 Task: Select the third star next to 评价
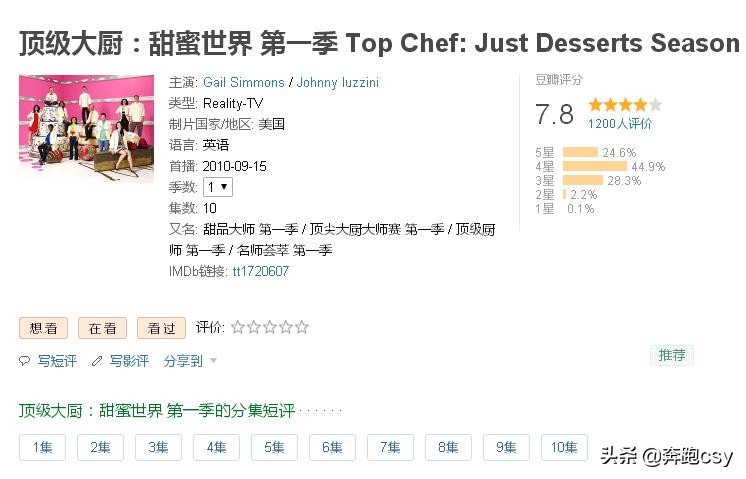[x=270, y=327]
